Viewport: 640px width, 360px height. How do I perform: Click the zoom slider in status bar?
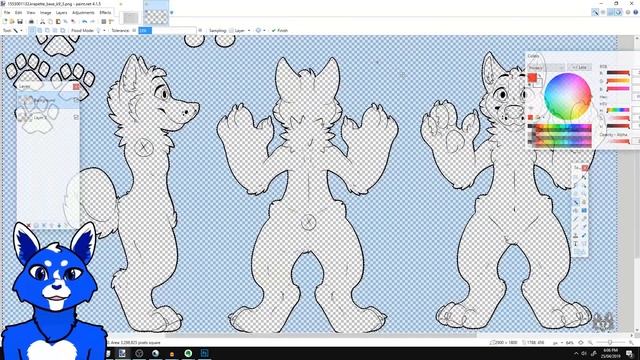(610, 342)
